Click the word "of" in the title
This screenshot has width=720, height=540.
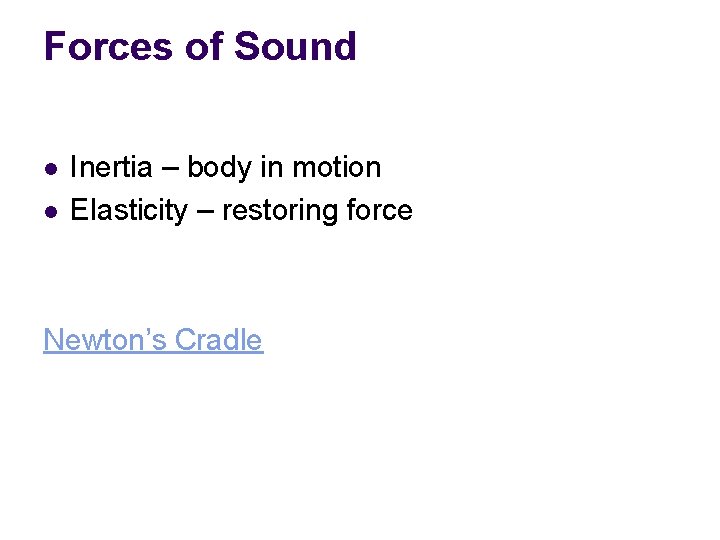pos(203,46)
